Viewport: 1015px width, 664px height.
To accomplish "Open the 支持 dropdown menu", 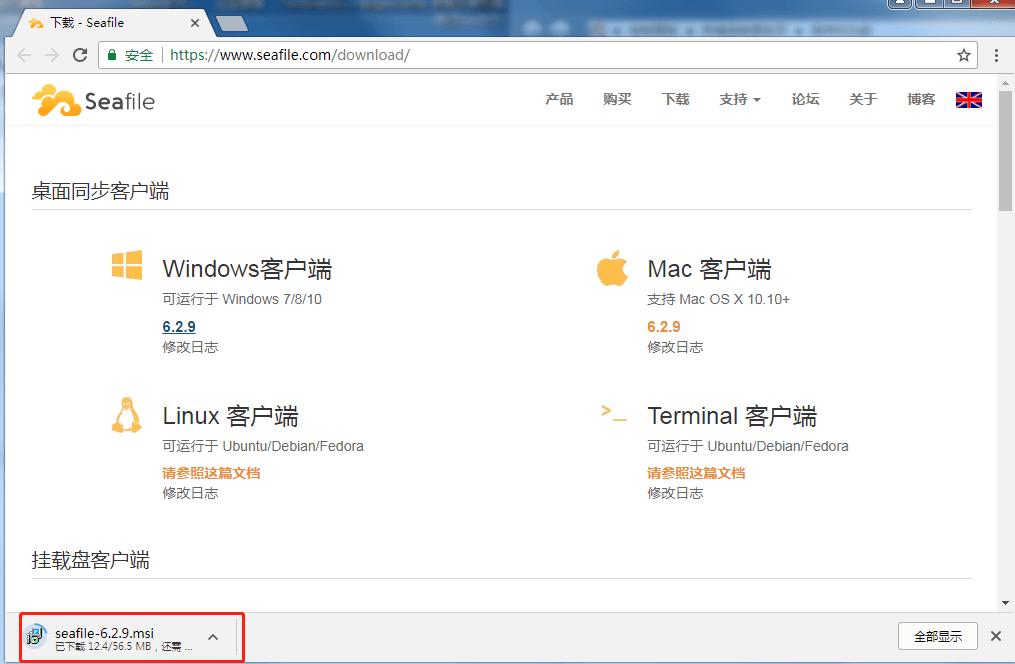I will point(740,100).
